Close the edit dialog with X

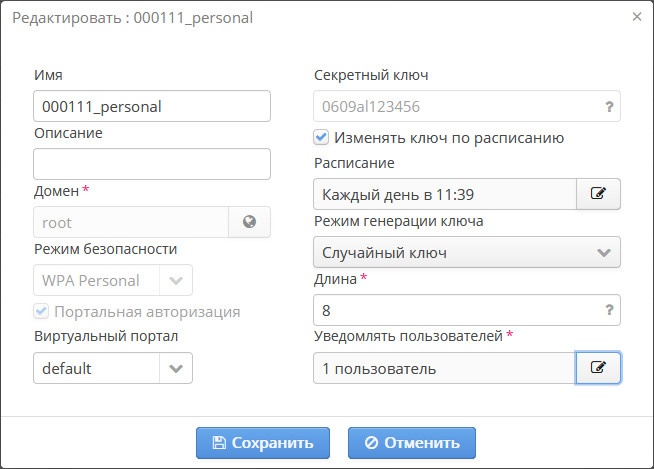tap(637, 17)
